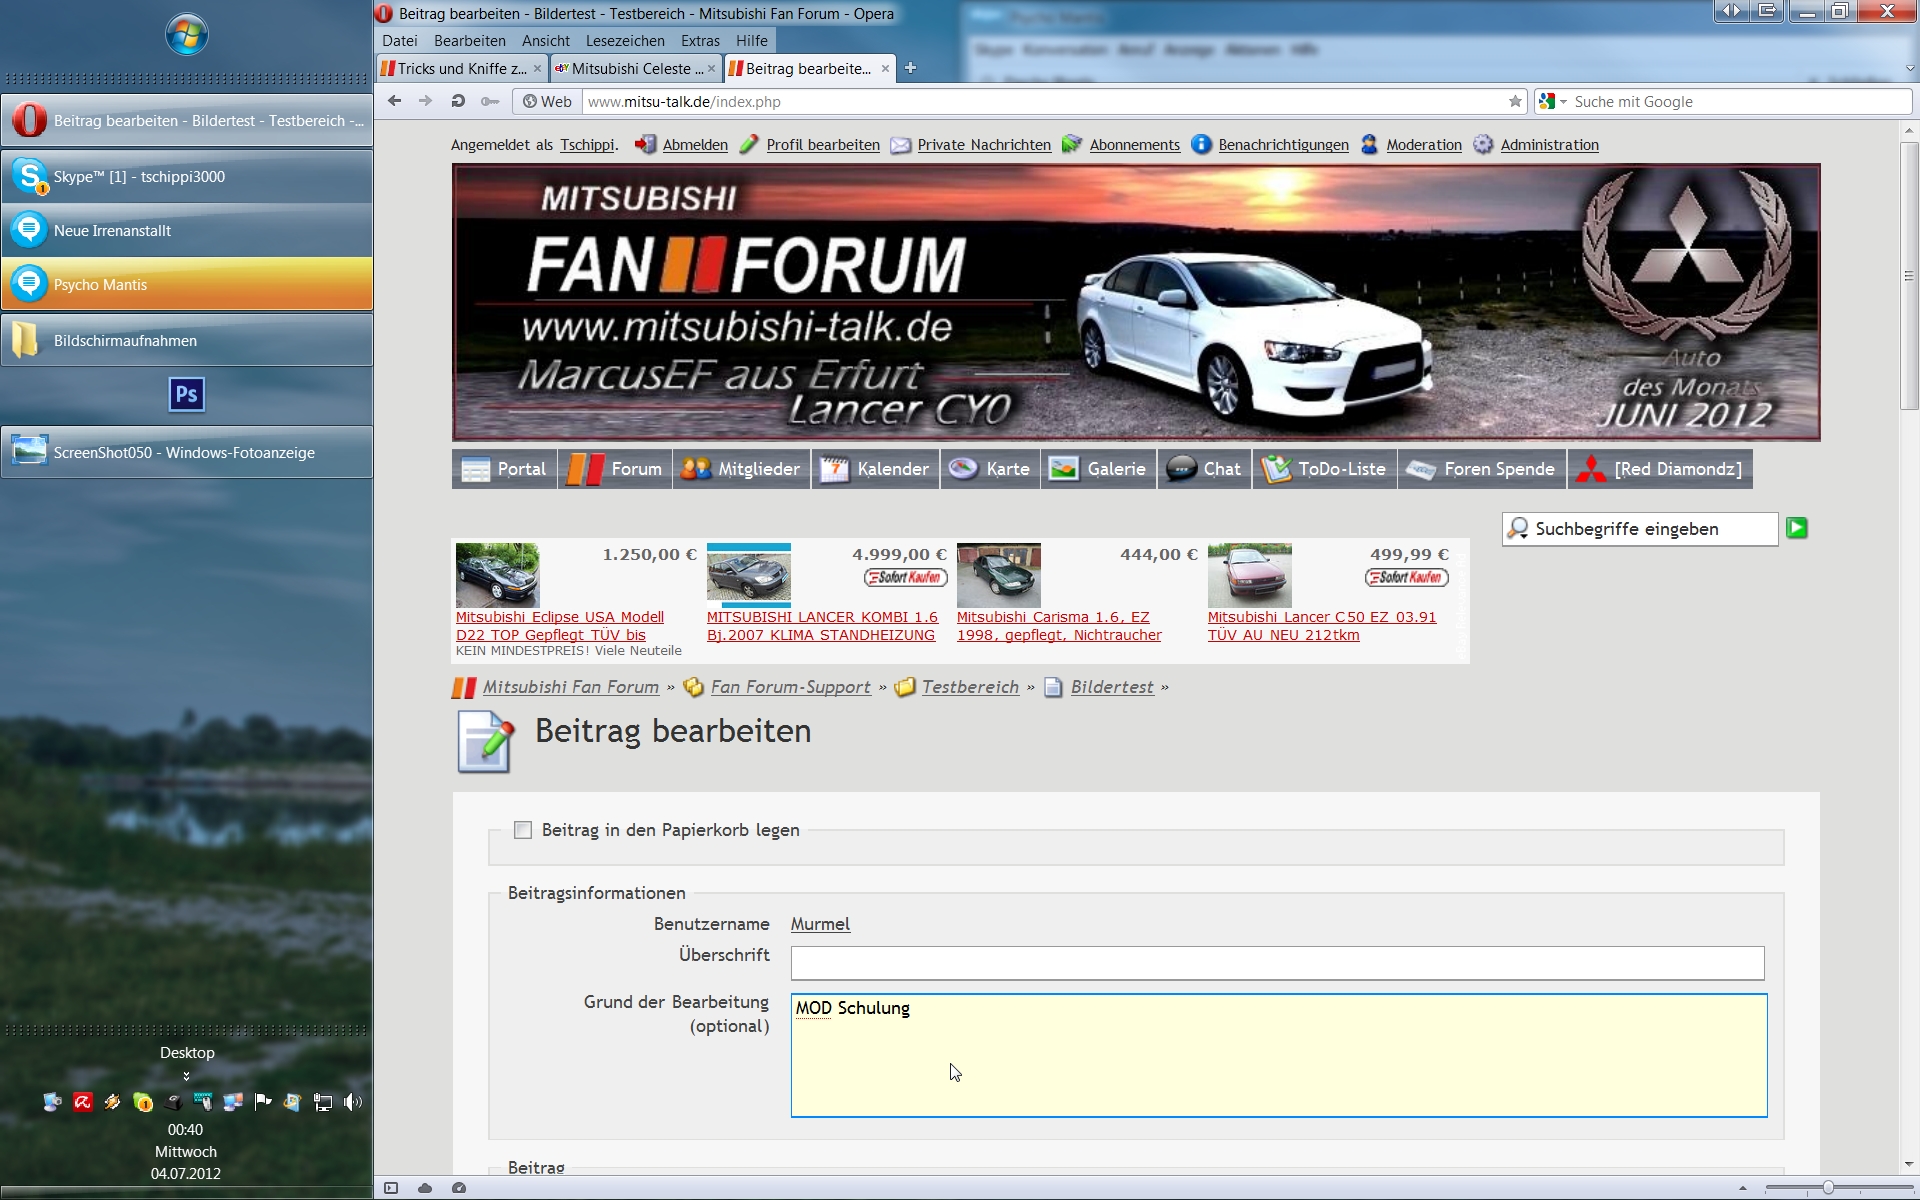
Task: Open the network connection tray icon
Action: coord(323,1102)
